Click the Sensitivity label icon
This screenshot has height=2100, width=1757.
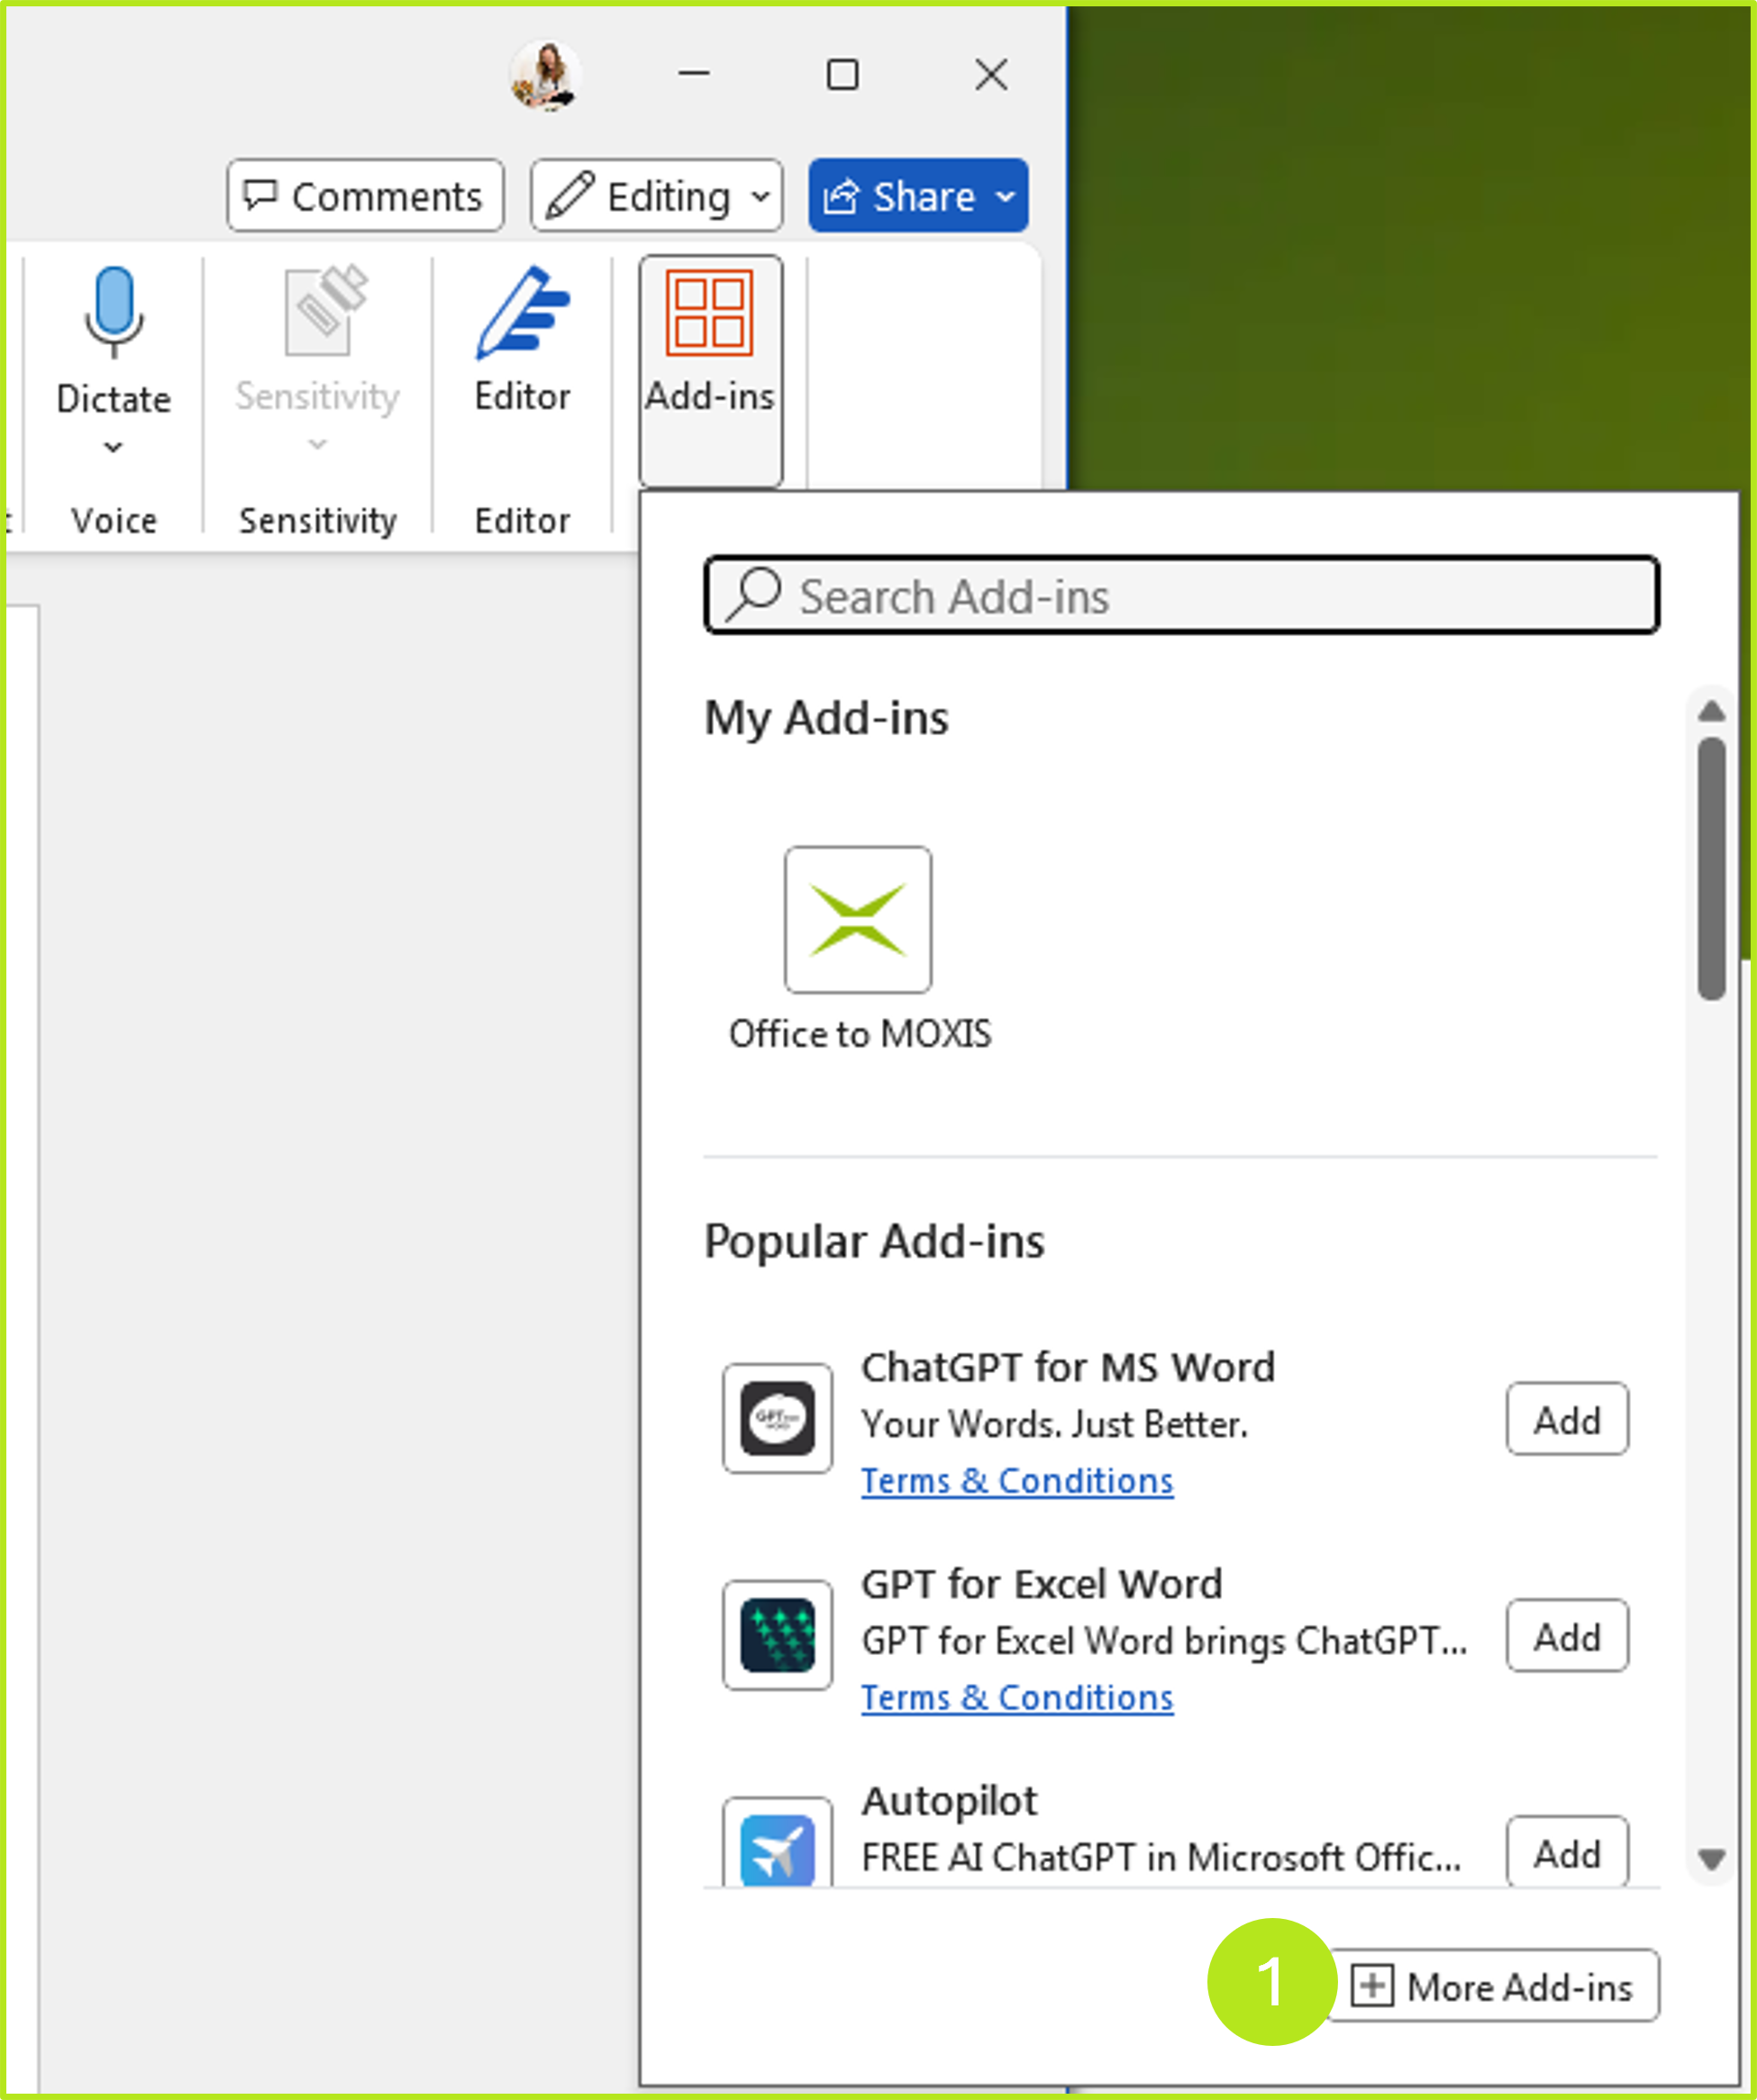[323, 310]
